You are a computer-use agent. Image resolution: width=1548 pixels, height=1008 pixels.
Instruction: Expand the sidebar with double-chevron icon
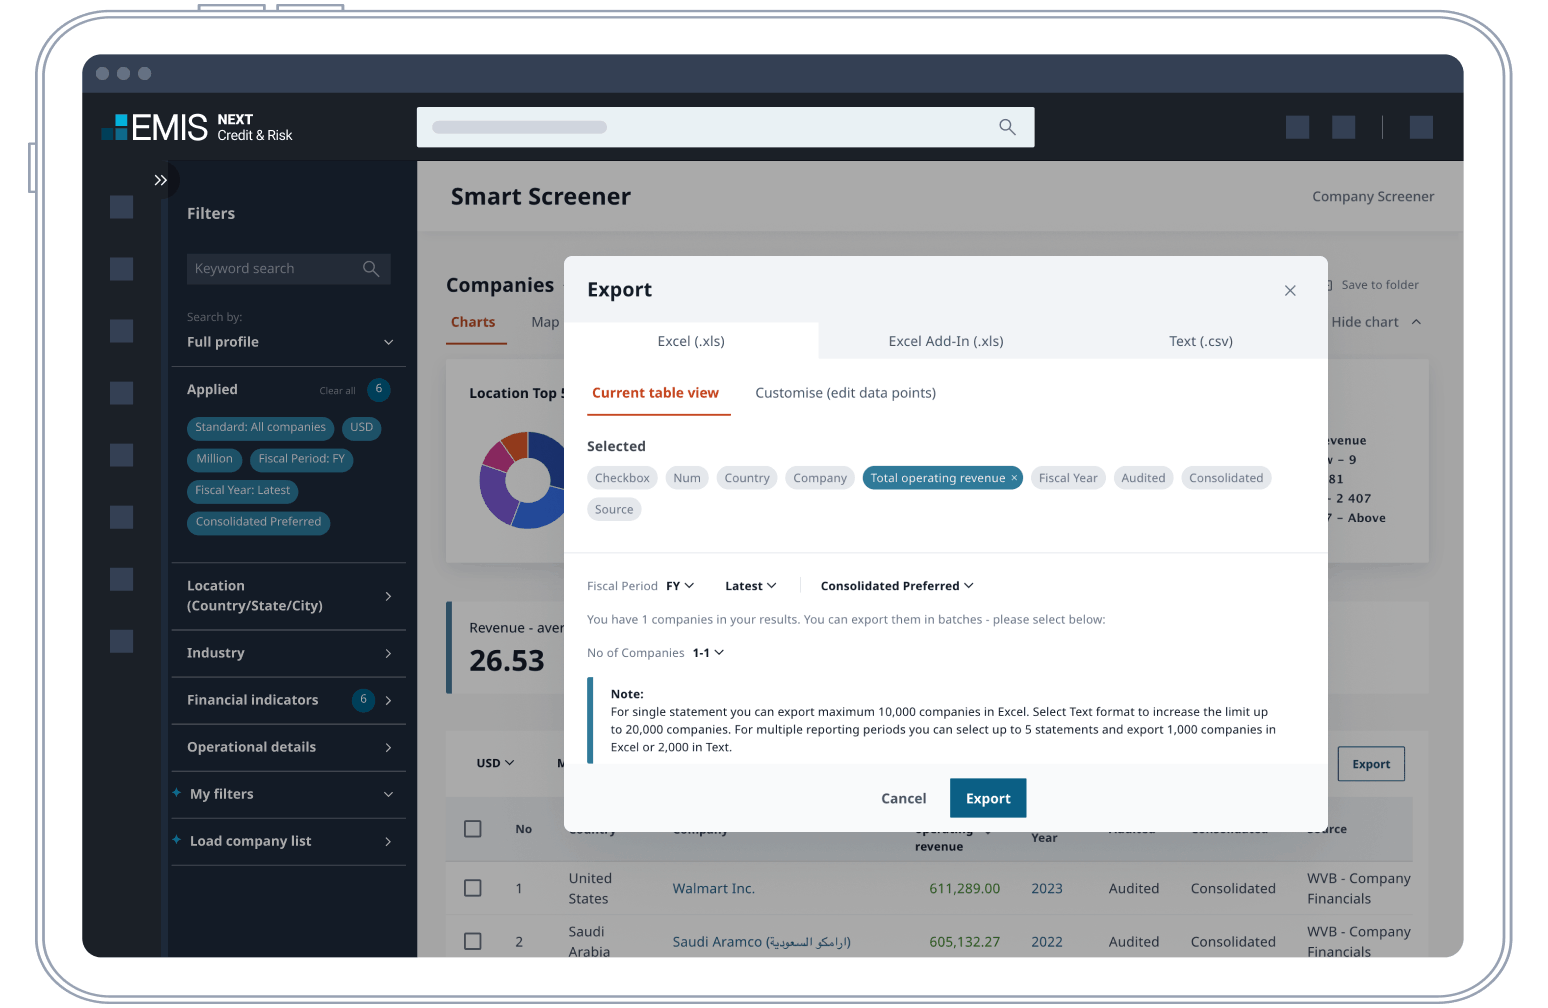click(160, 180)
